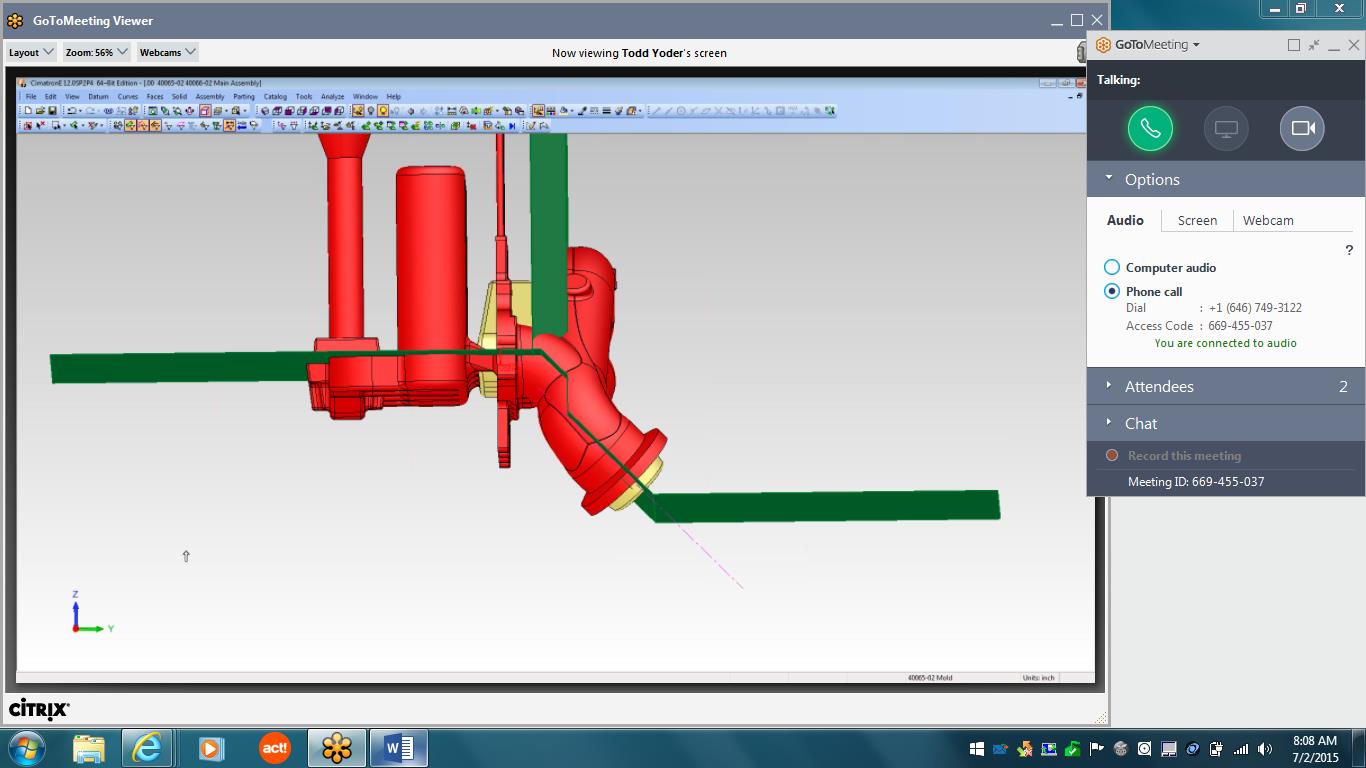This screenshot has width=1366, height=768.
Task: Click the power plug battery tray icon
Action: pos(1217,749)
